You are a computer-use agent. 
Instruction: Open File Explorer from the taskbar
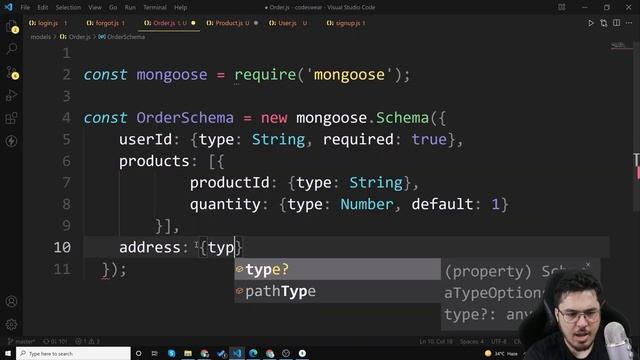point(188,353)
